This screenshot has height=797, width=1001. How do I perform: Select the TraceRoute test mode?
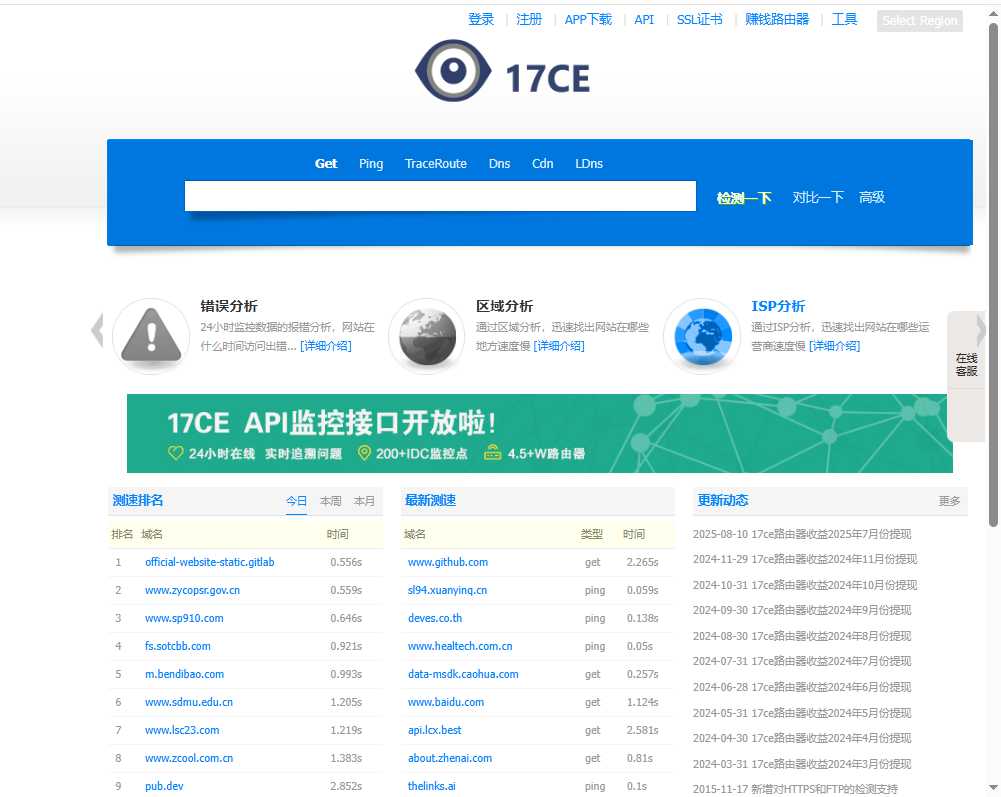coord(435,164)
